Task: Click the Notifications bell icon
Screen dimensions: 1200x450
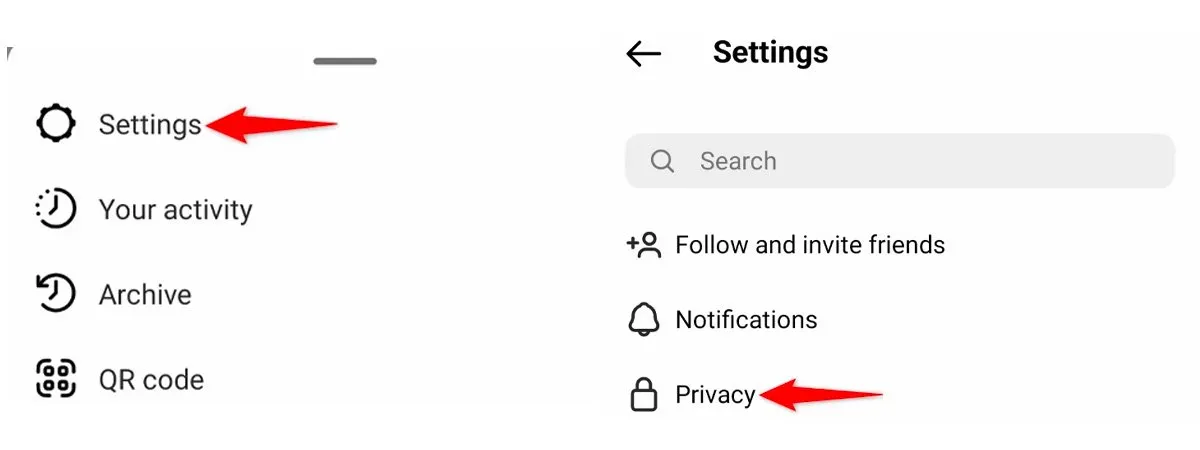Action: (x=644, y=320)
